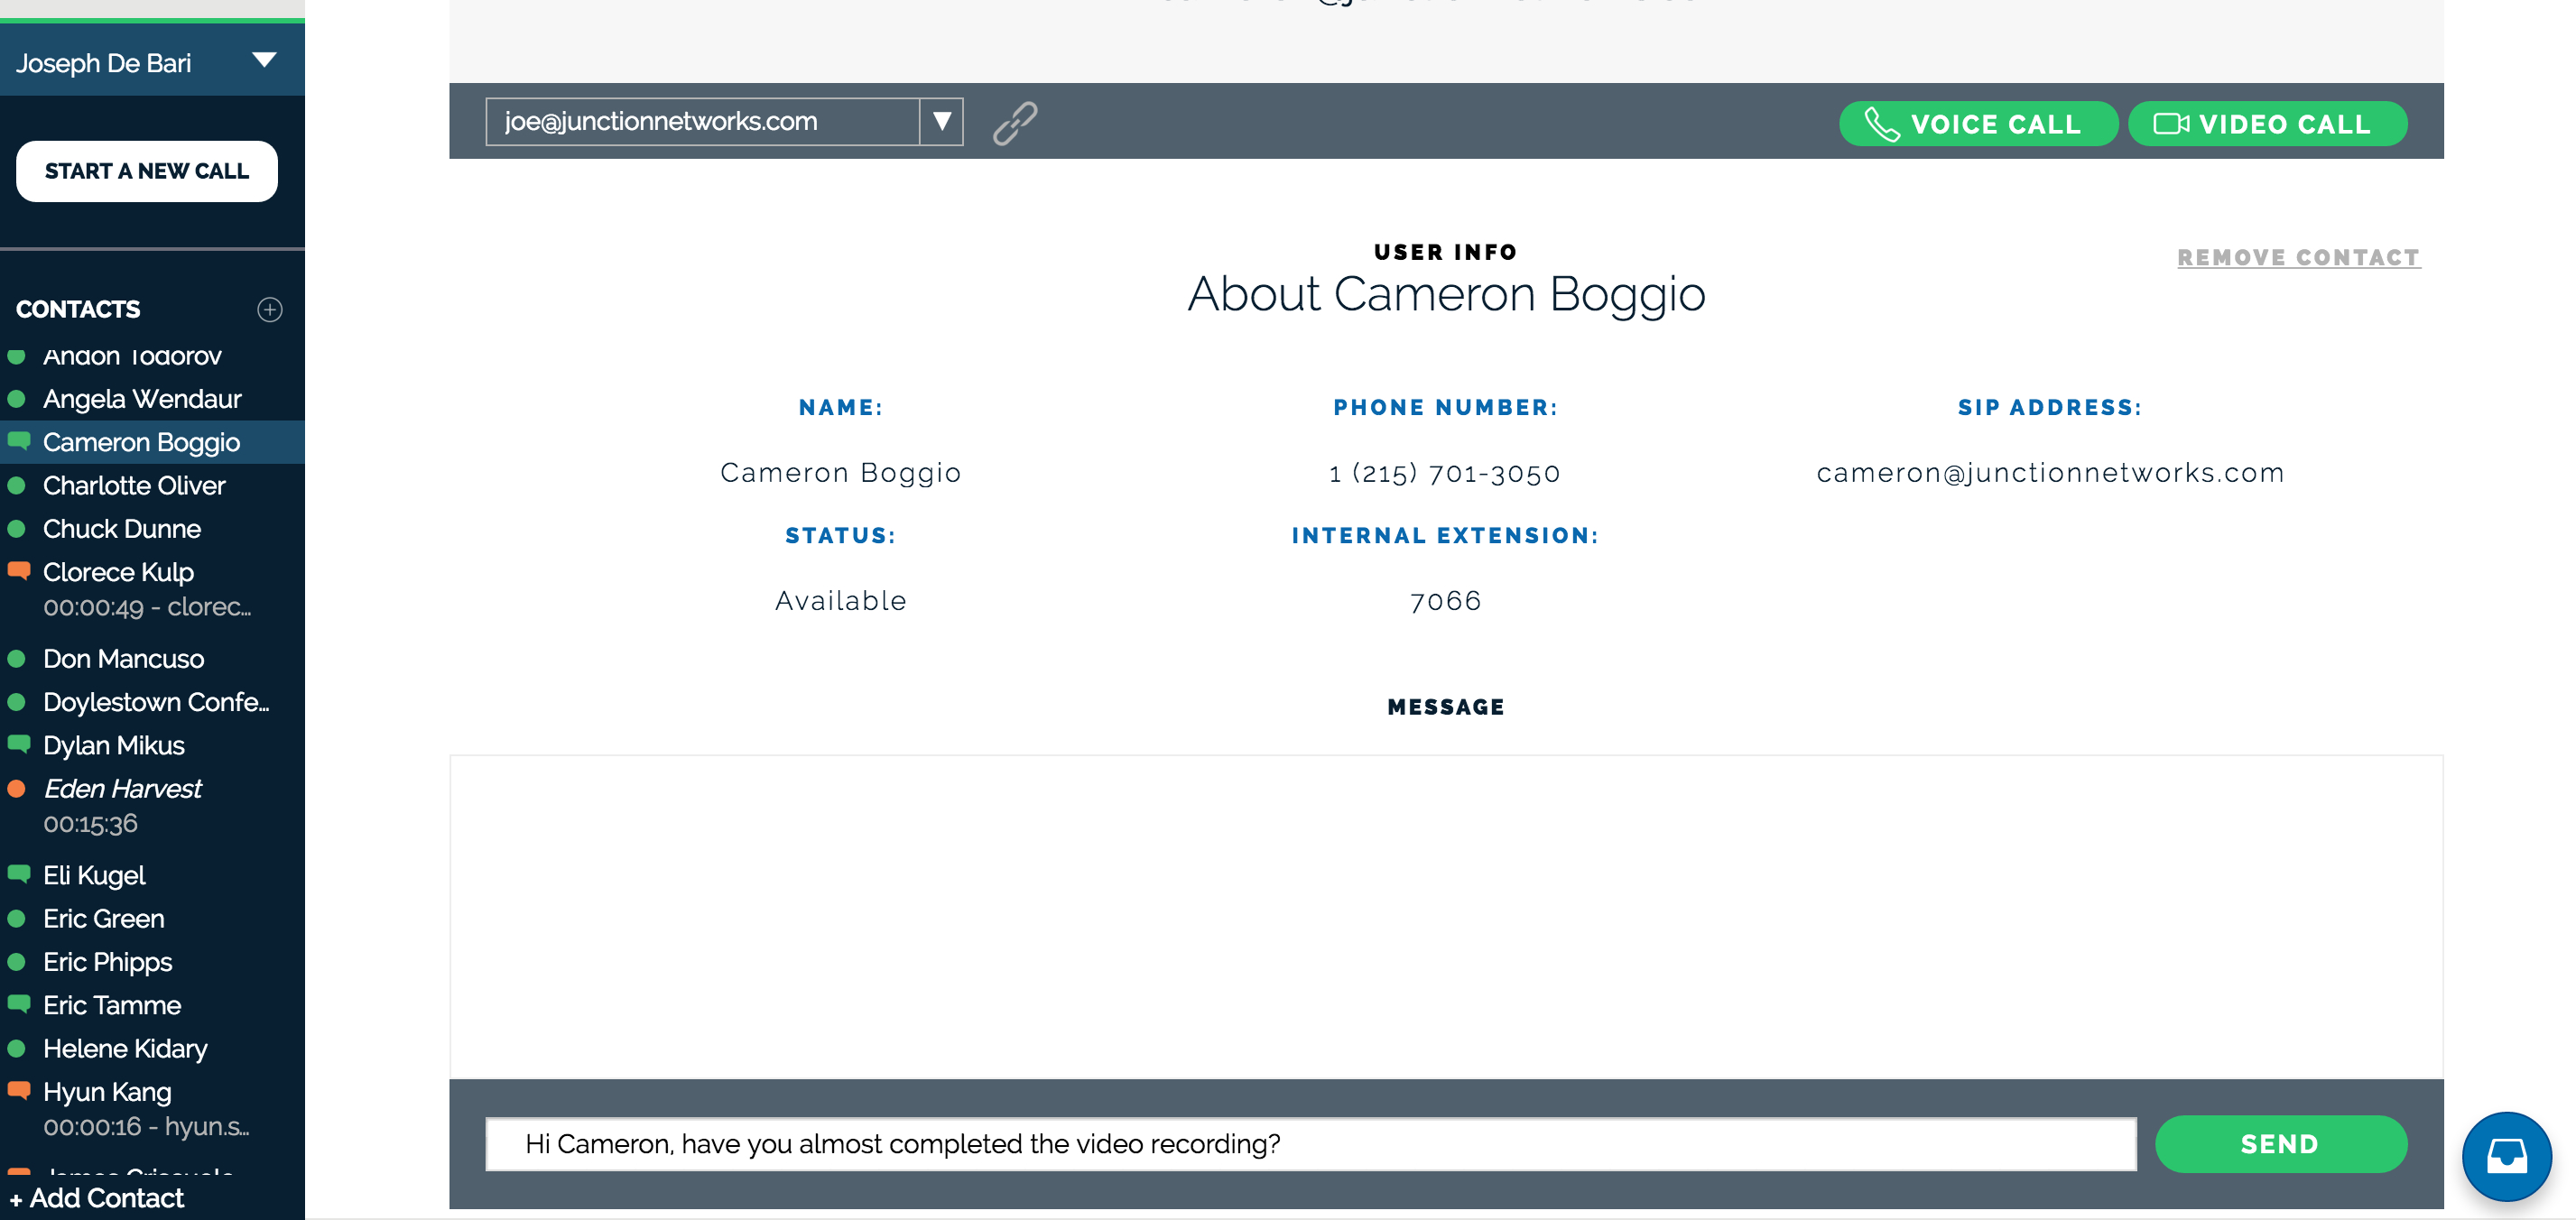2576x1220 pixels.
Task: Click the orange presence indicator beside Eden Harvest
Action: [16, 787]
